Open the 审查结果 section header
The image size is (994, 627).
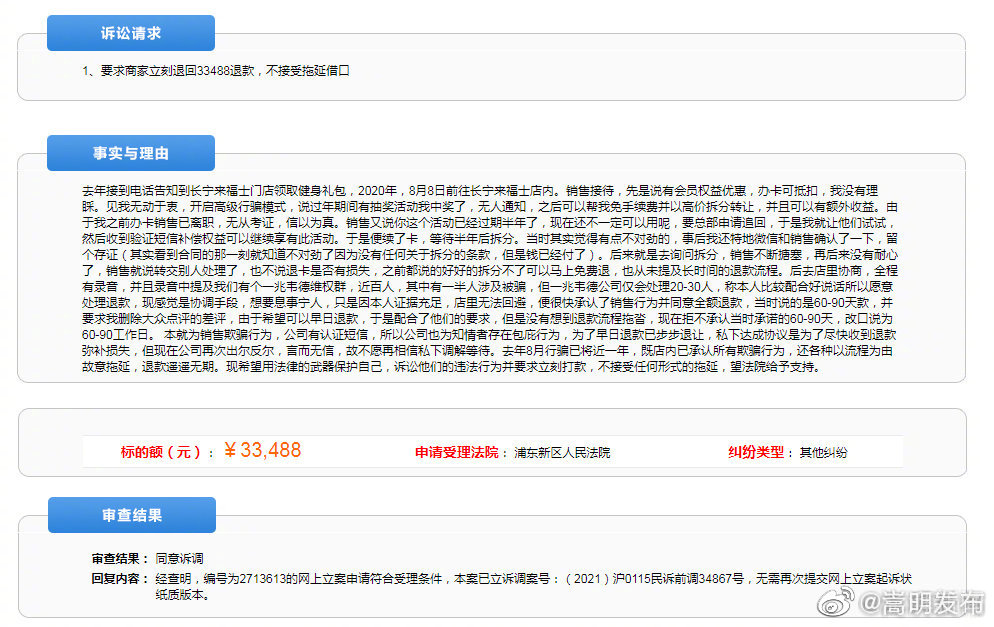pos(130,515)
